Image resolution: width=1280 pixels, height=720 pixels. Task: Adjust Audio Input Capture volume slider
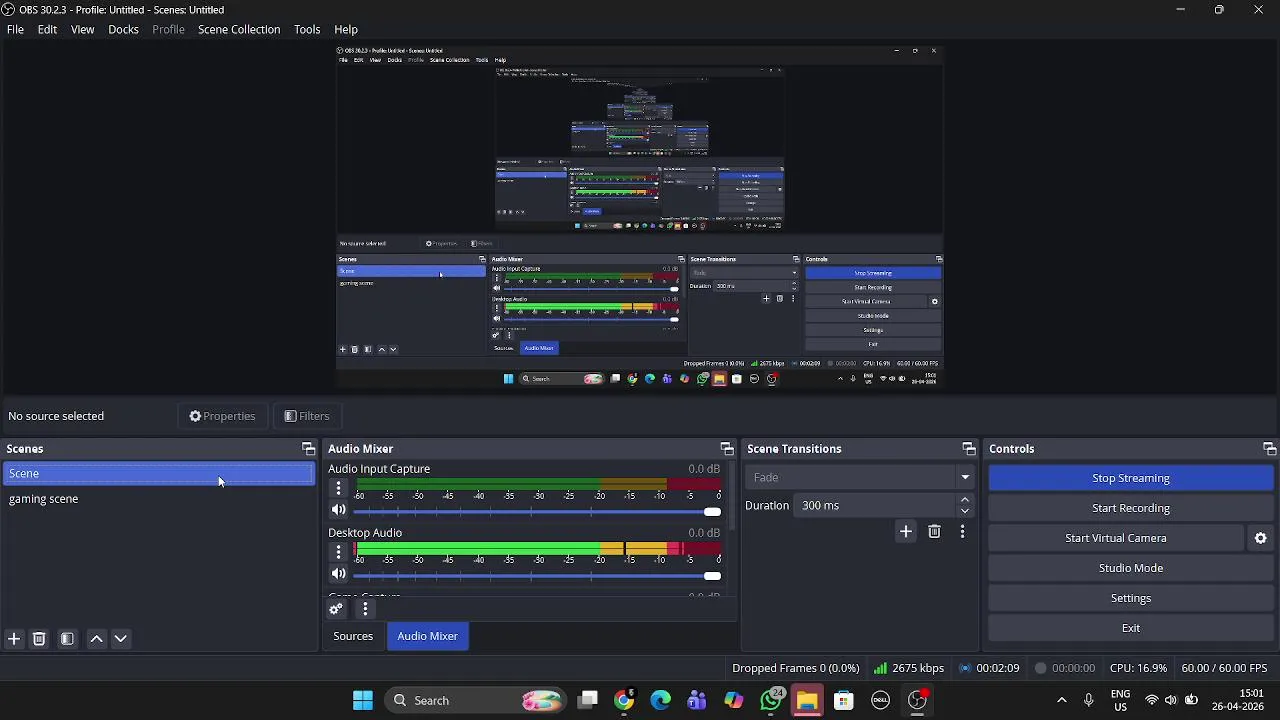click(537, 511)
